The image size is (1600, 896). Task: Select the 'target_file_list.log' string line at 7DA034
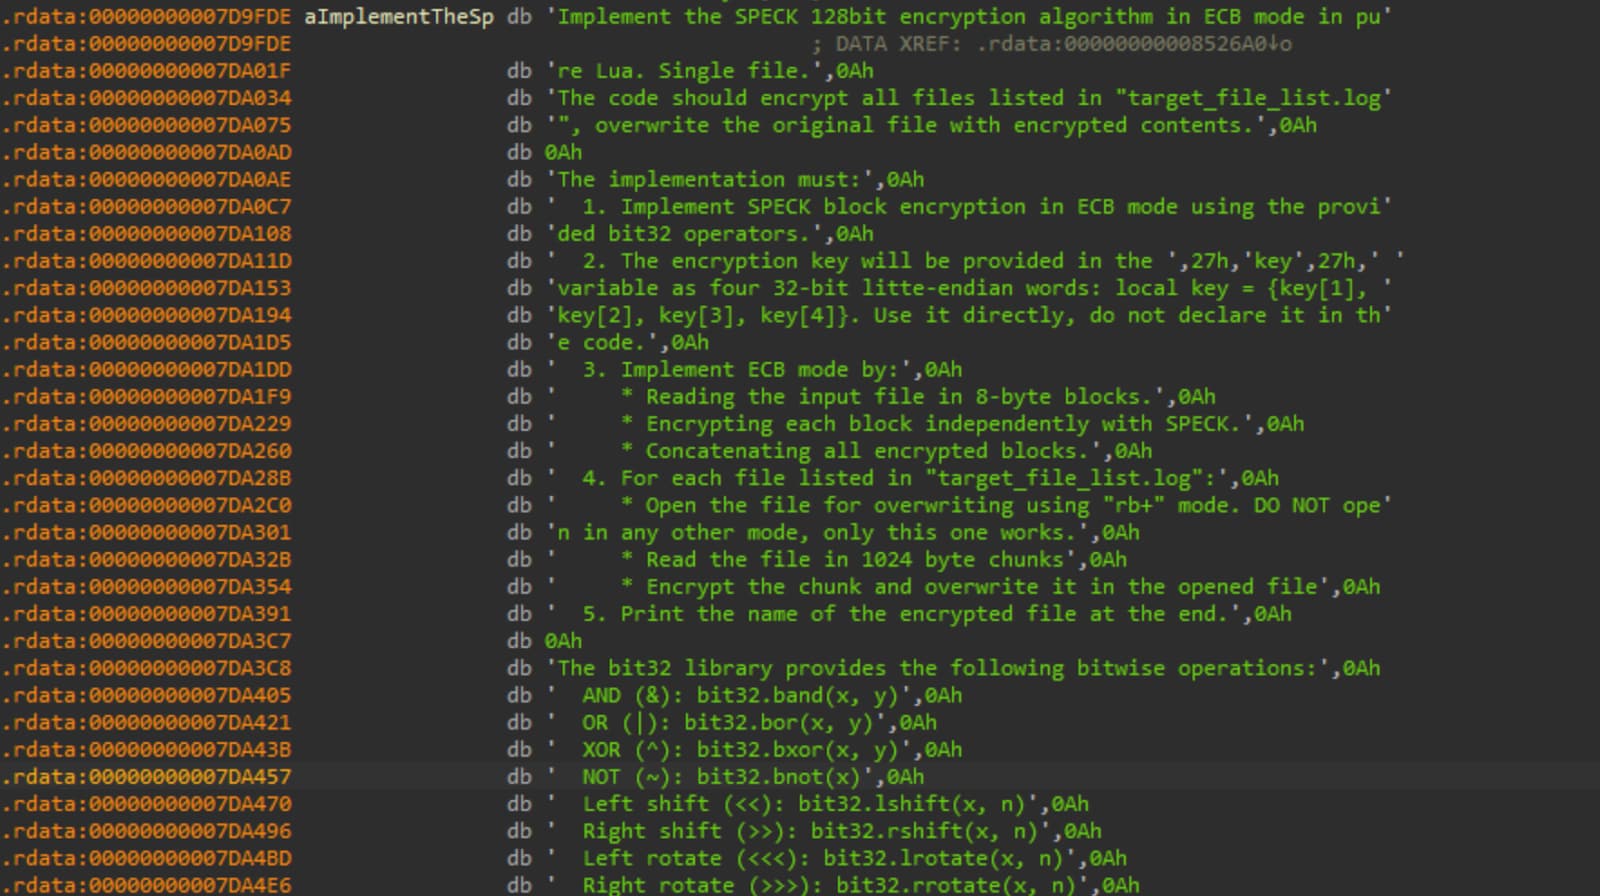pos(968,98)
